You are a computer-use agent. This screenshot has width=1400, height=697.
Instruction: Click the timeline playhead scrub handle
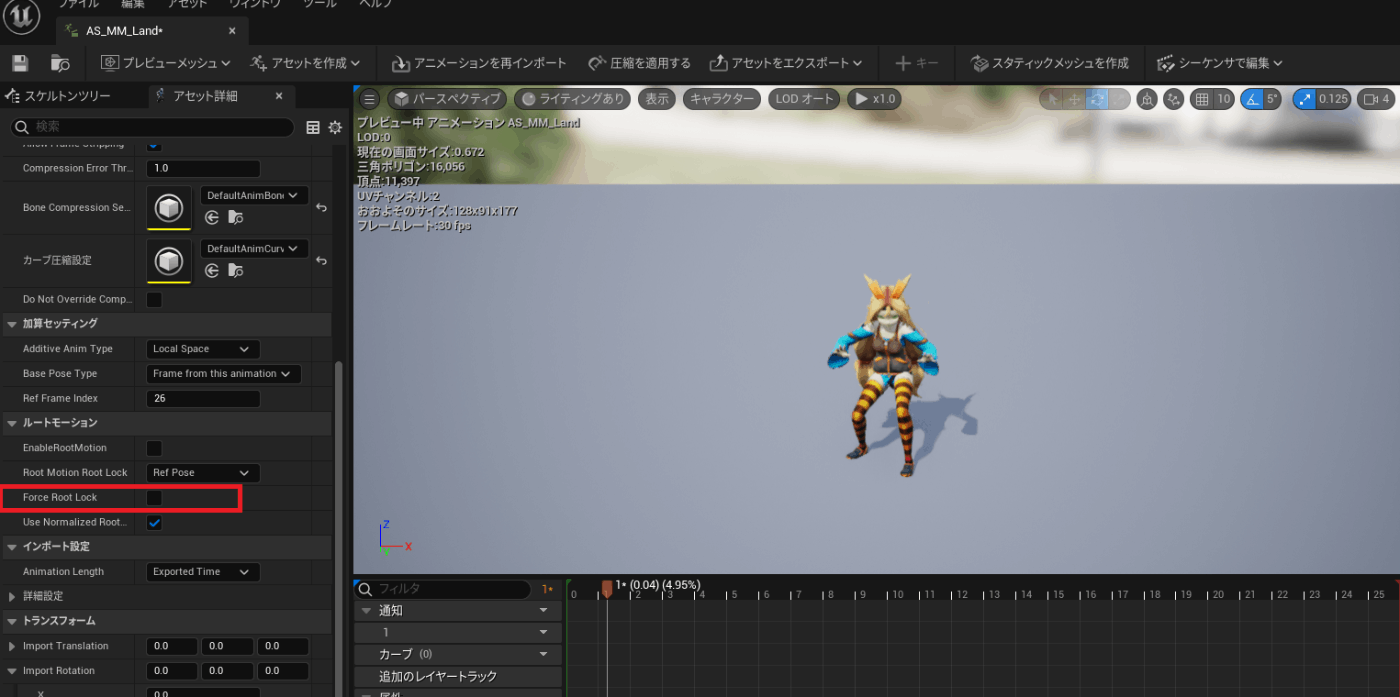click(606, 591)
